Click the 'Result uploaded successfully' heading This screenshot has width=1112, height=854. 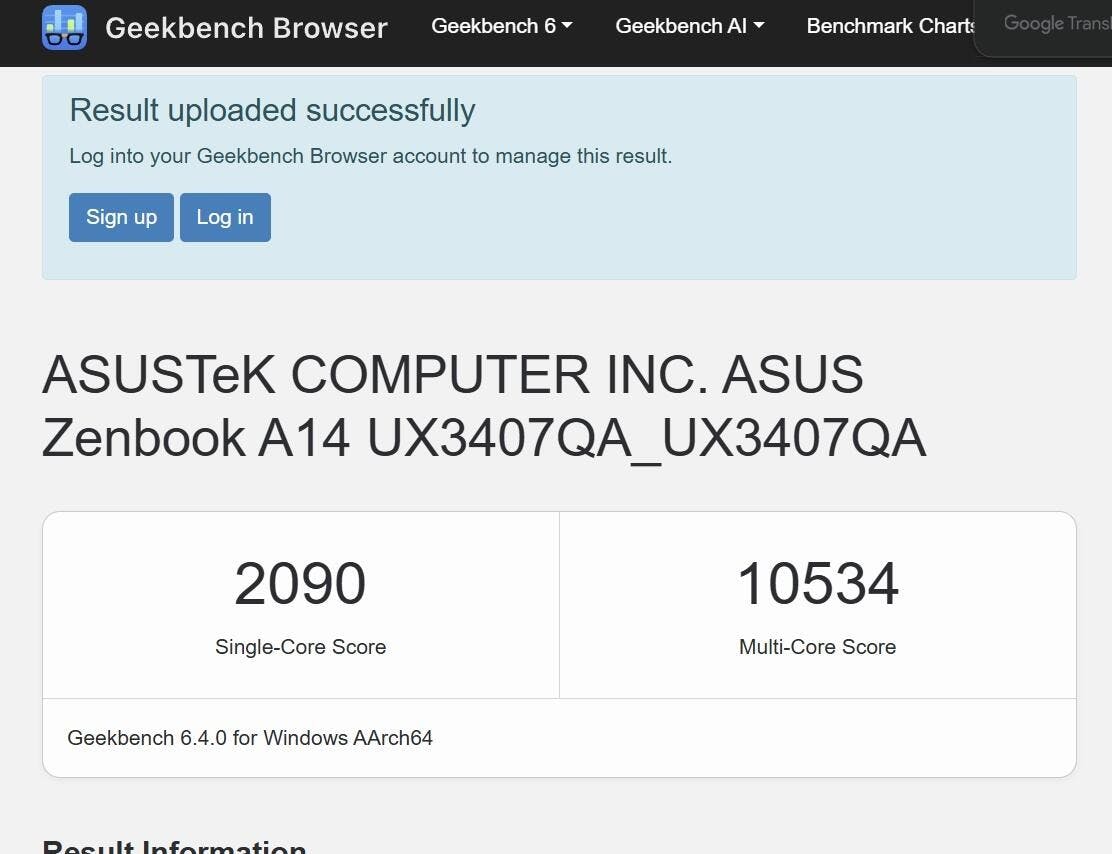[272, 111]
